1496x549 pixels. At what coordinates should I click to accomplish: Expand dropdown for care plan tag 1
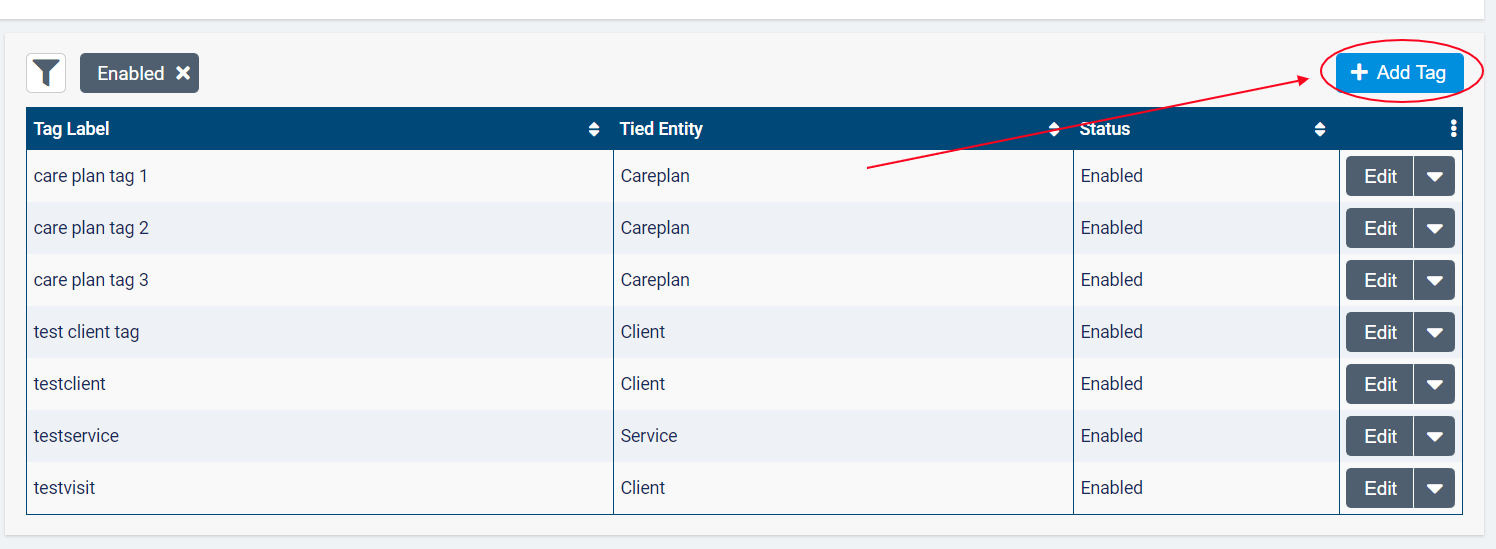pyautogui.click(x=1434, y=176)
